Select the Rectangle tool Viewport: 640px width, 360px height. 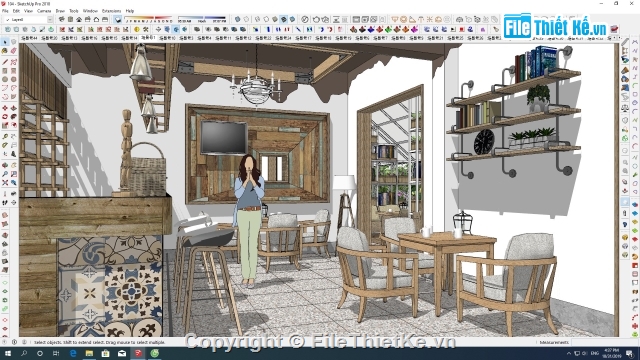(x=5, y=71)
